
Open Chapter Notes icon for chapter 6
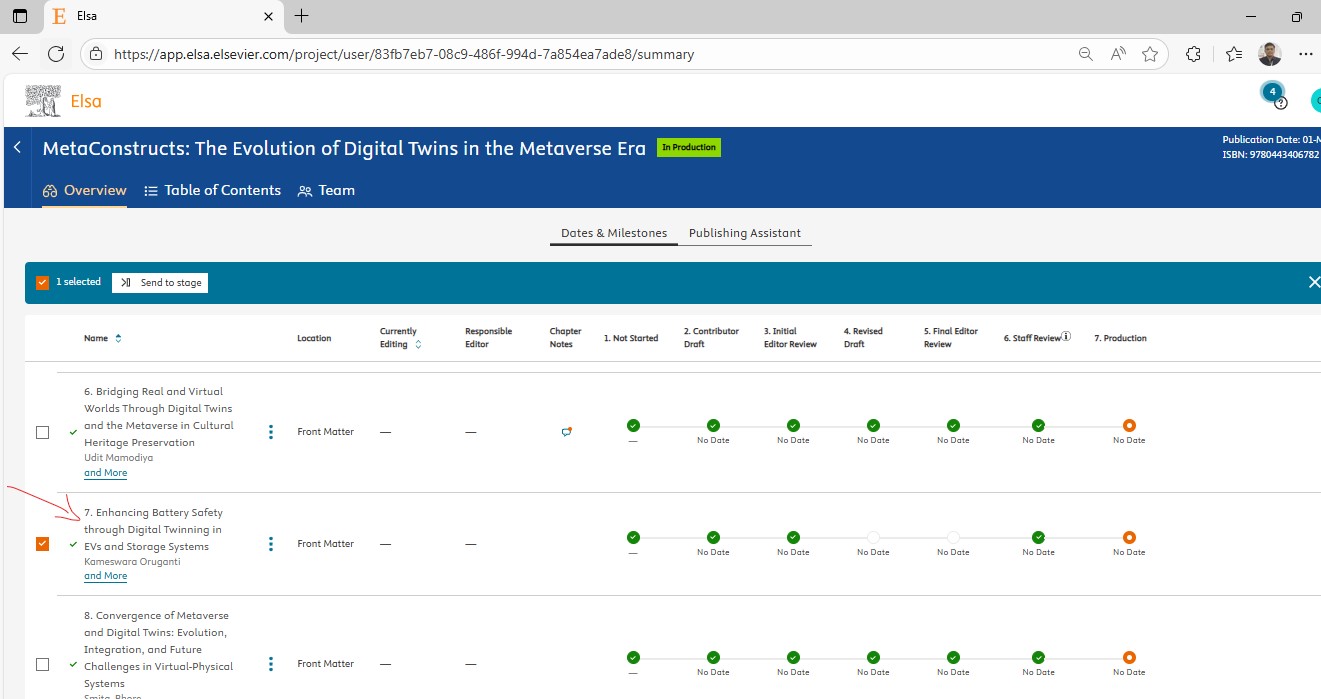tap(566, 432)
